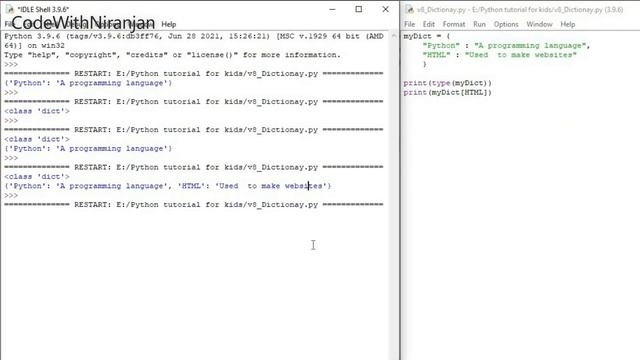Click first shell prompt >>>

[11, 64]
